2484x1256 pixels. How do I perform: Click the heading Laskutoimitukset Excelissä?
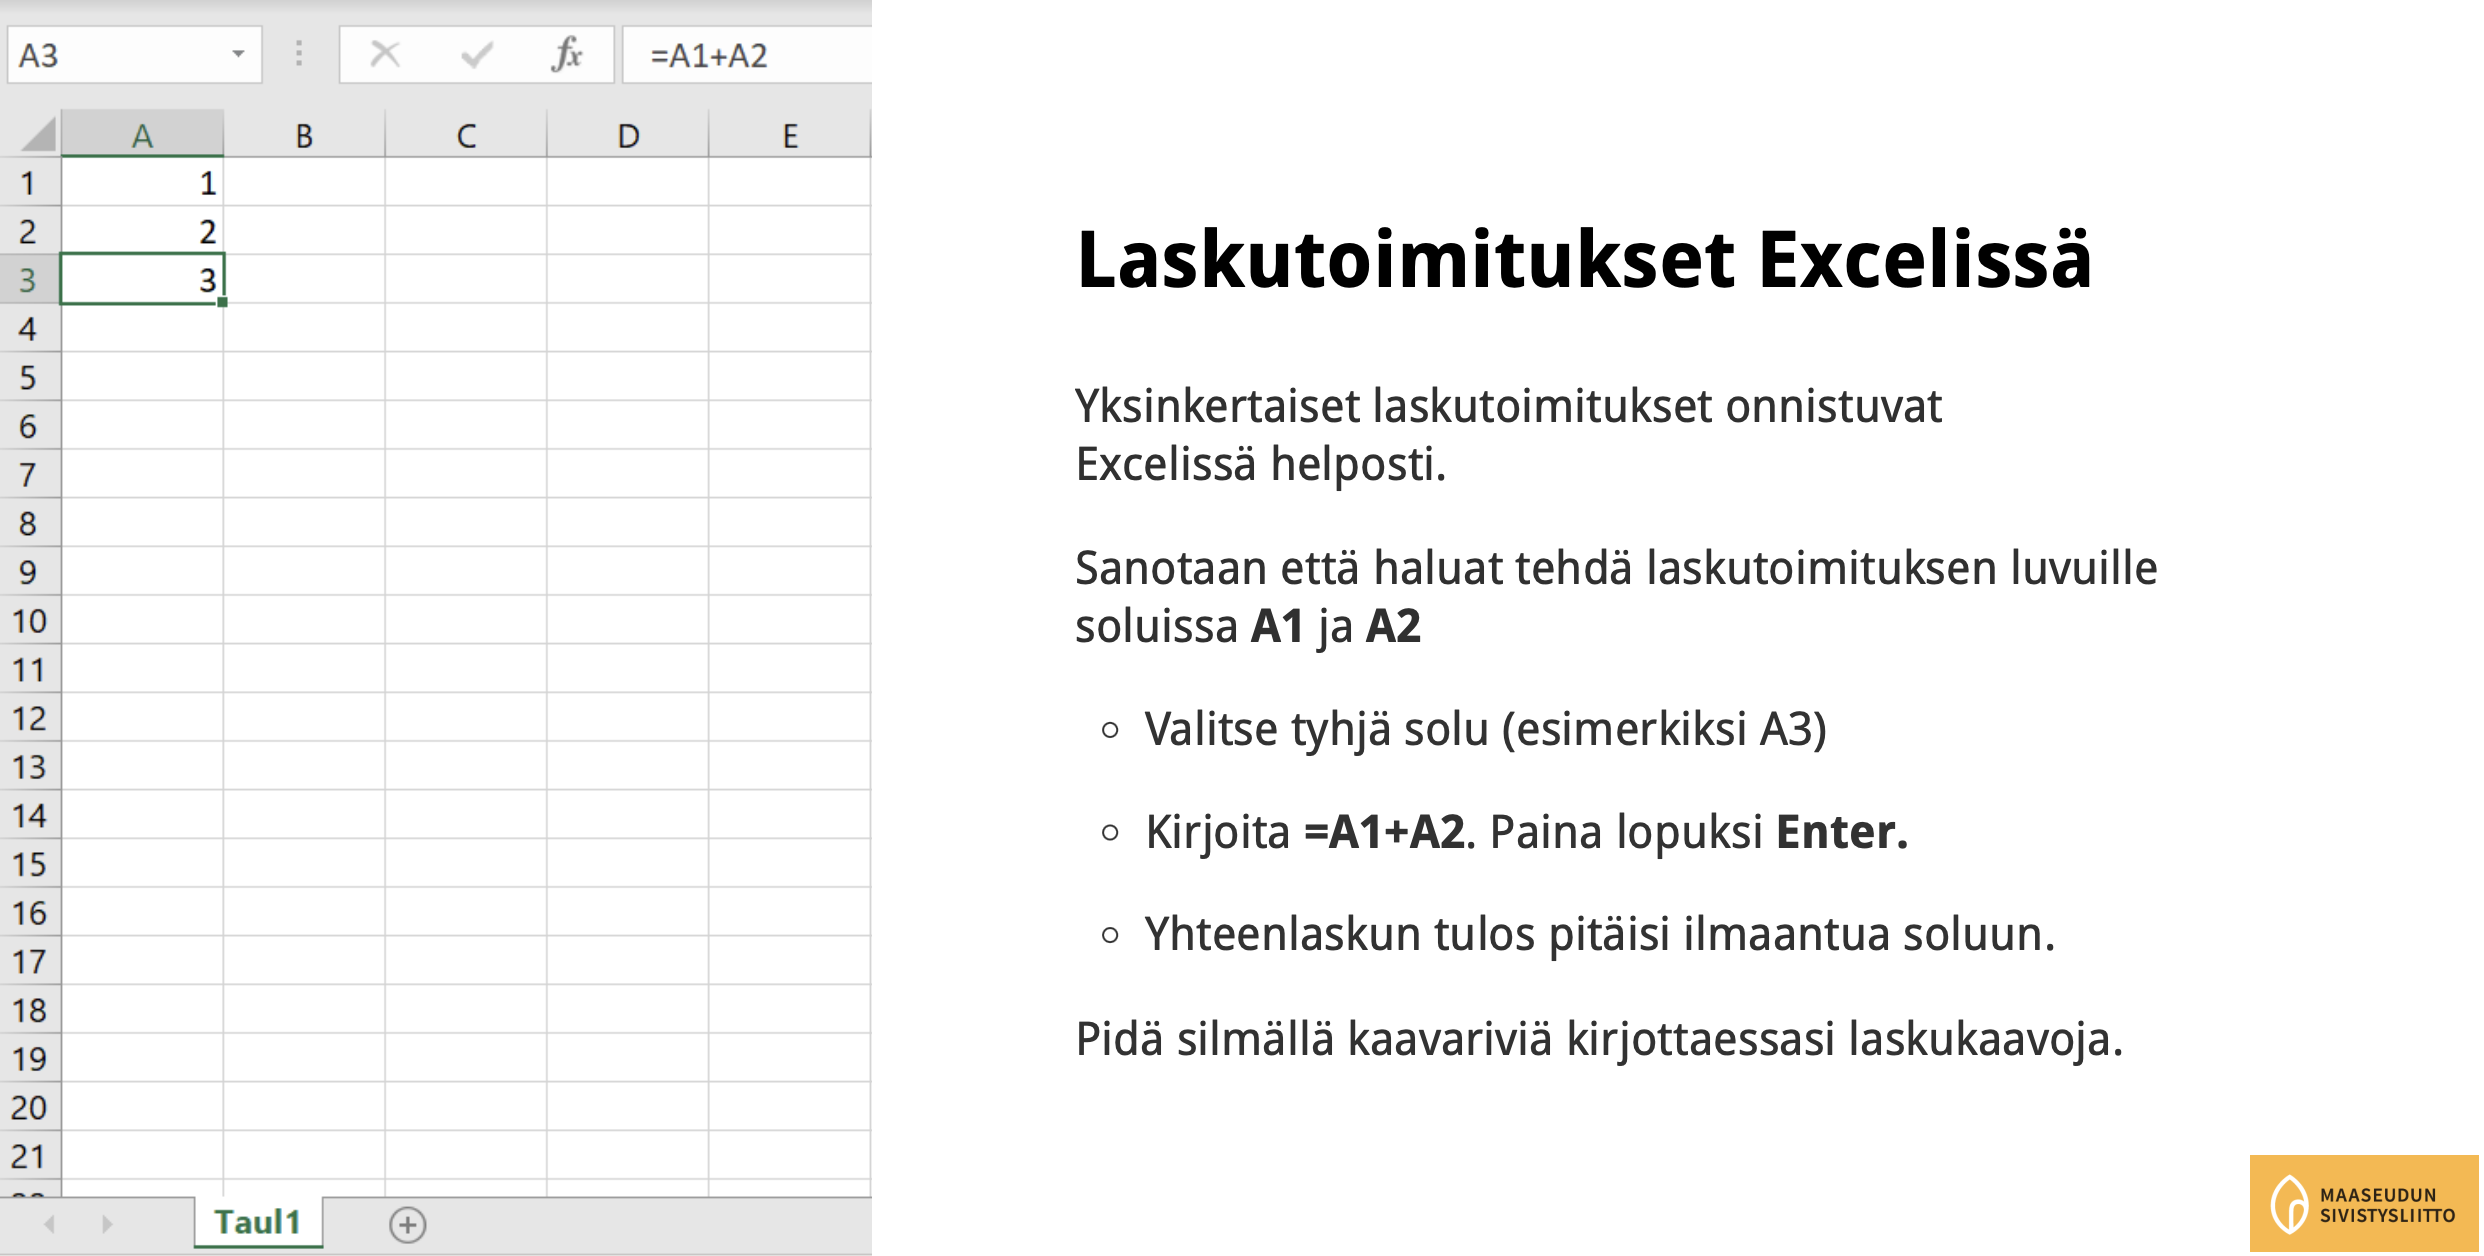(x=1584, y=260)
